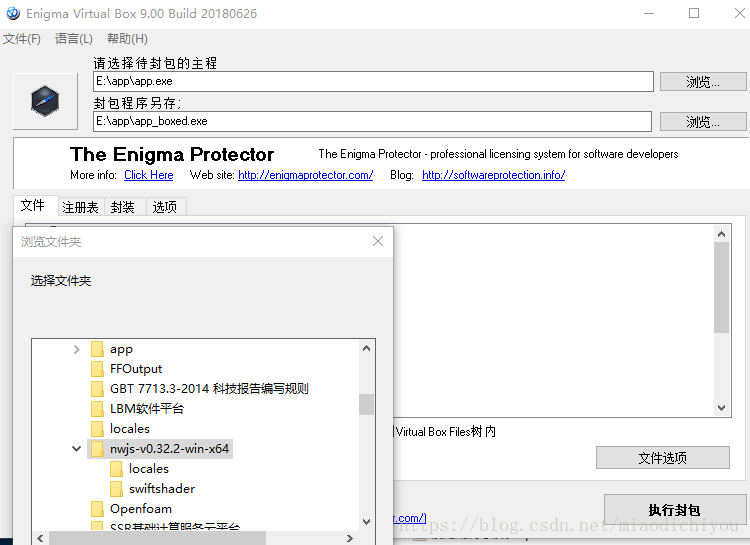Screen dimensions: 750x545
Task: Click the Enigma Virtual Box title bar icon
Action: click(x=13, y=13)
